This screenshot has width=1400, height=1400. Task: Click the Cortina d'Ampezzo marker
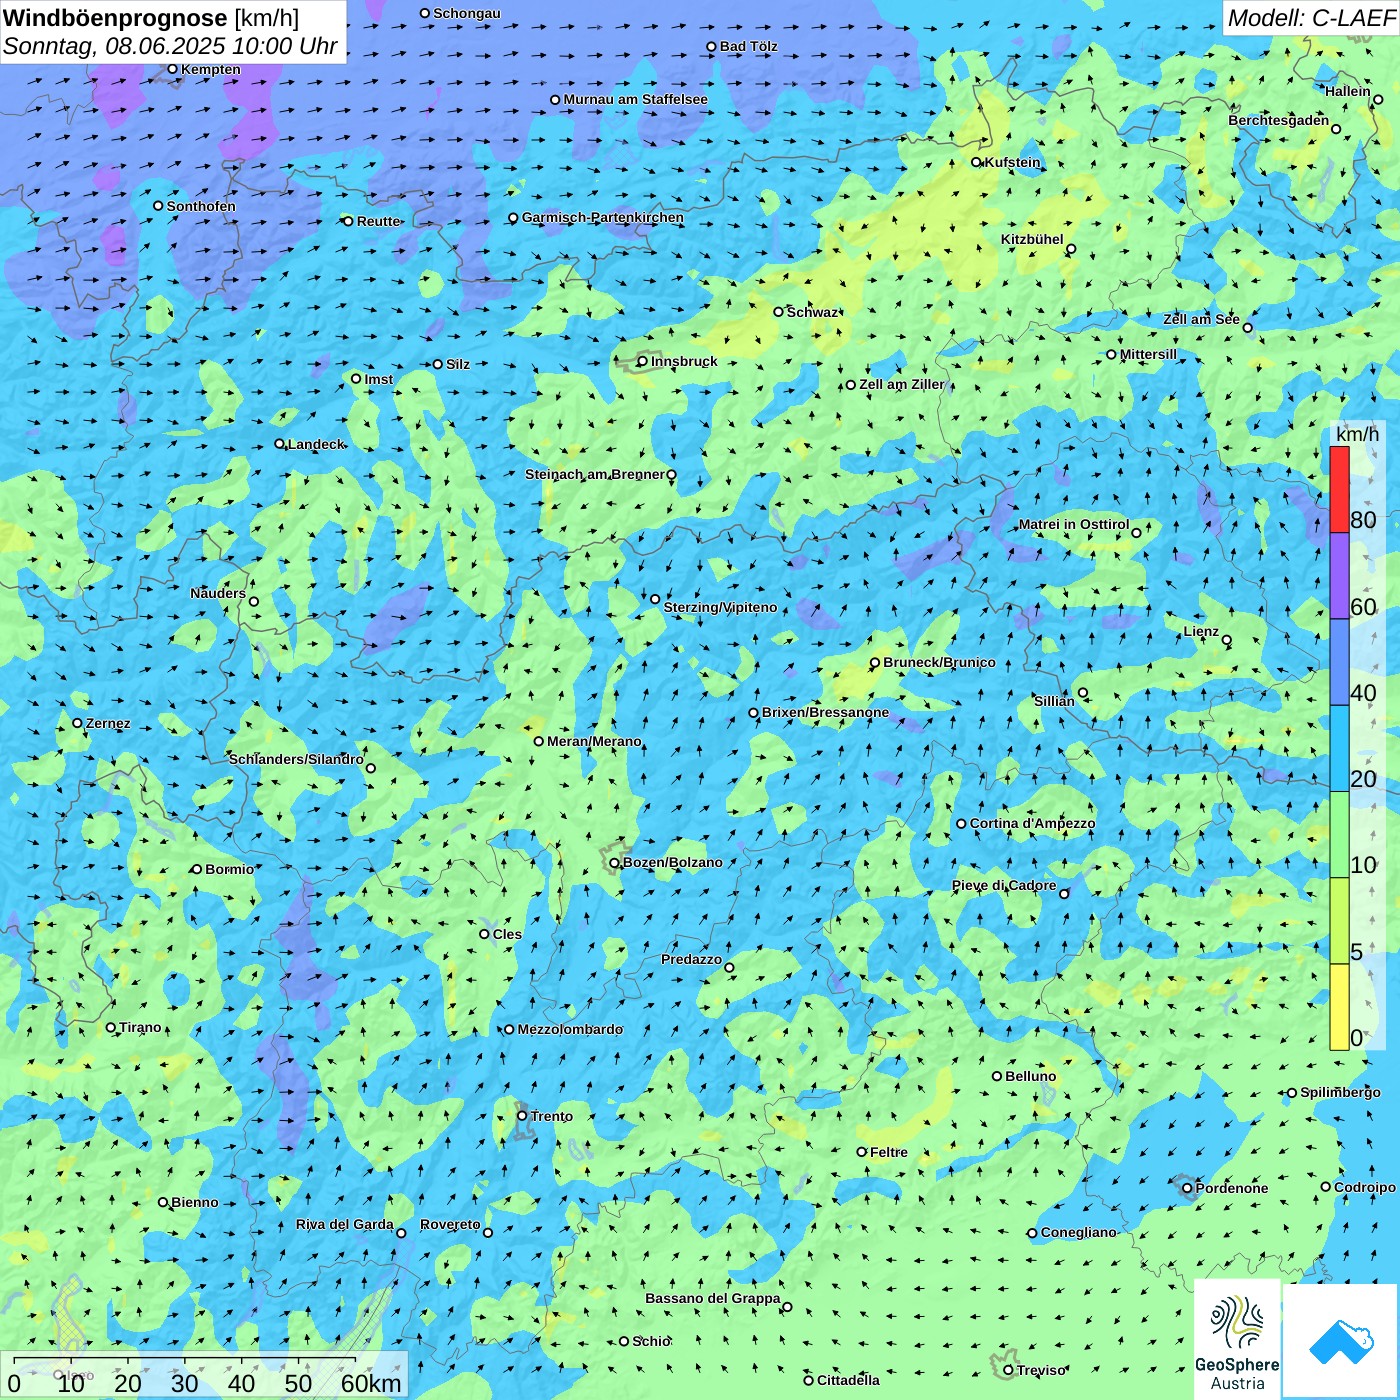[x=962, y=824]
